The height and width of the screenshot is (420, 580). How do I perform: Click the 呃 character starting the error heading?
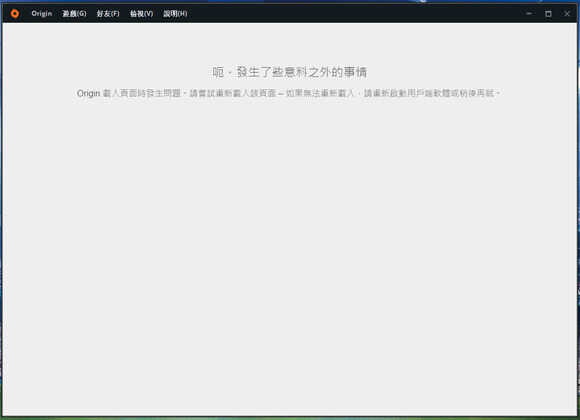218,72
